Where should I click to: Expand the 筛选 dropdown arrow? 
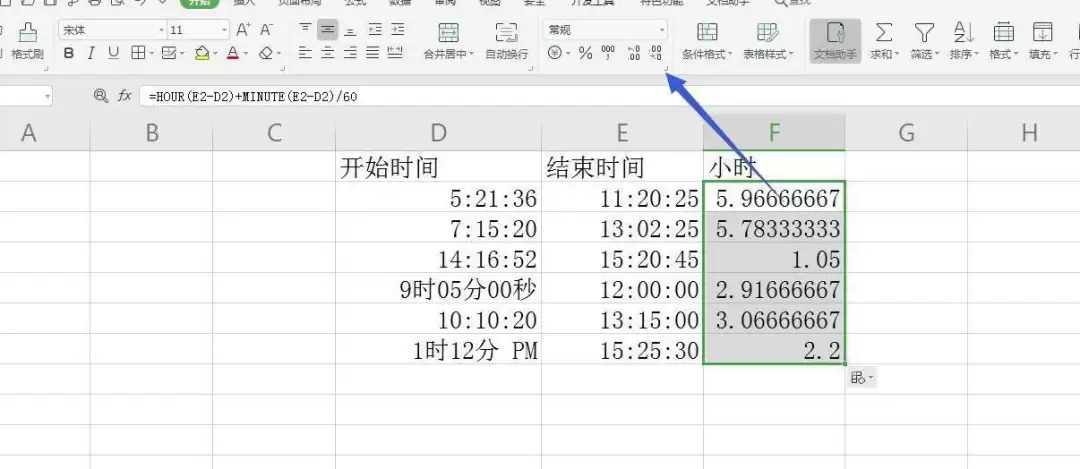tap(937, 54)
